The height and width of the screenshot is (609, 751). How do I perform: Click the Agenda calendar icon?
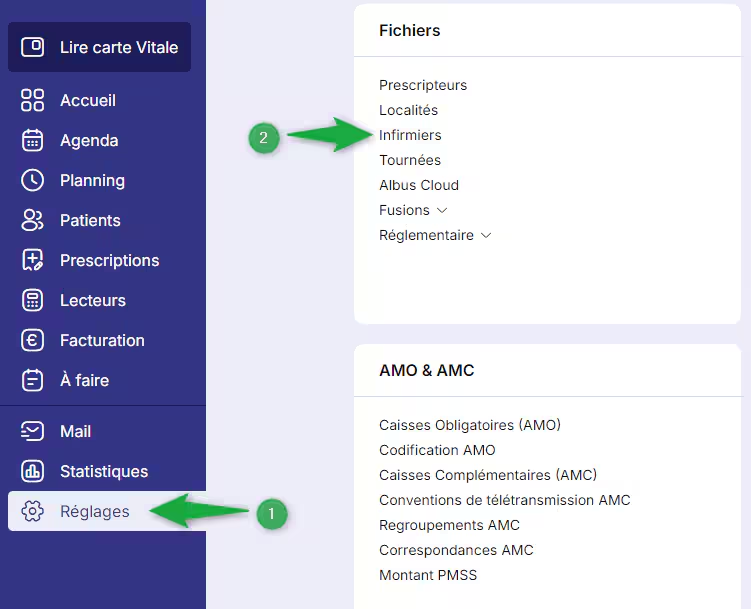click(x=33, y=140)
